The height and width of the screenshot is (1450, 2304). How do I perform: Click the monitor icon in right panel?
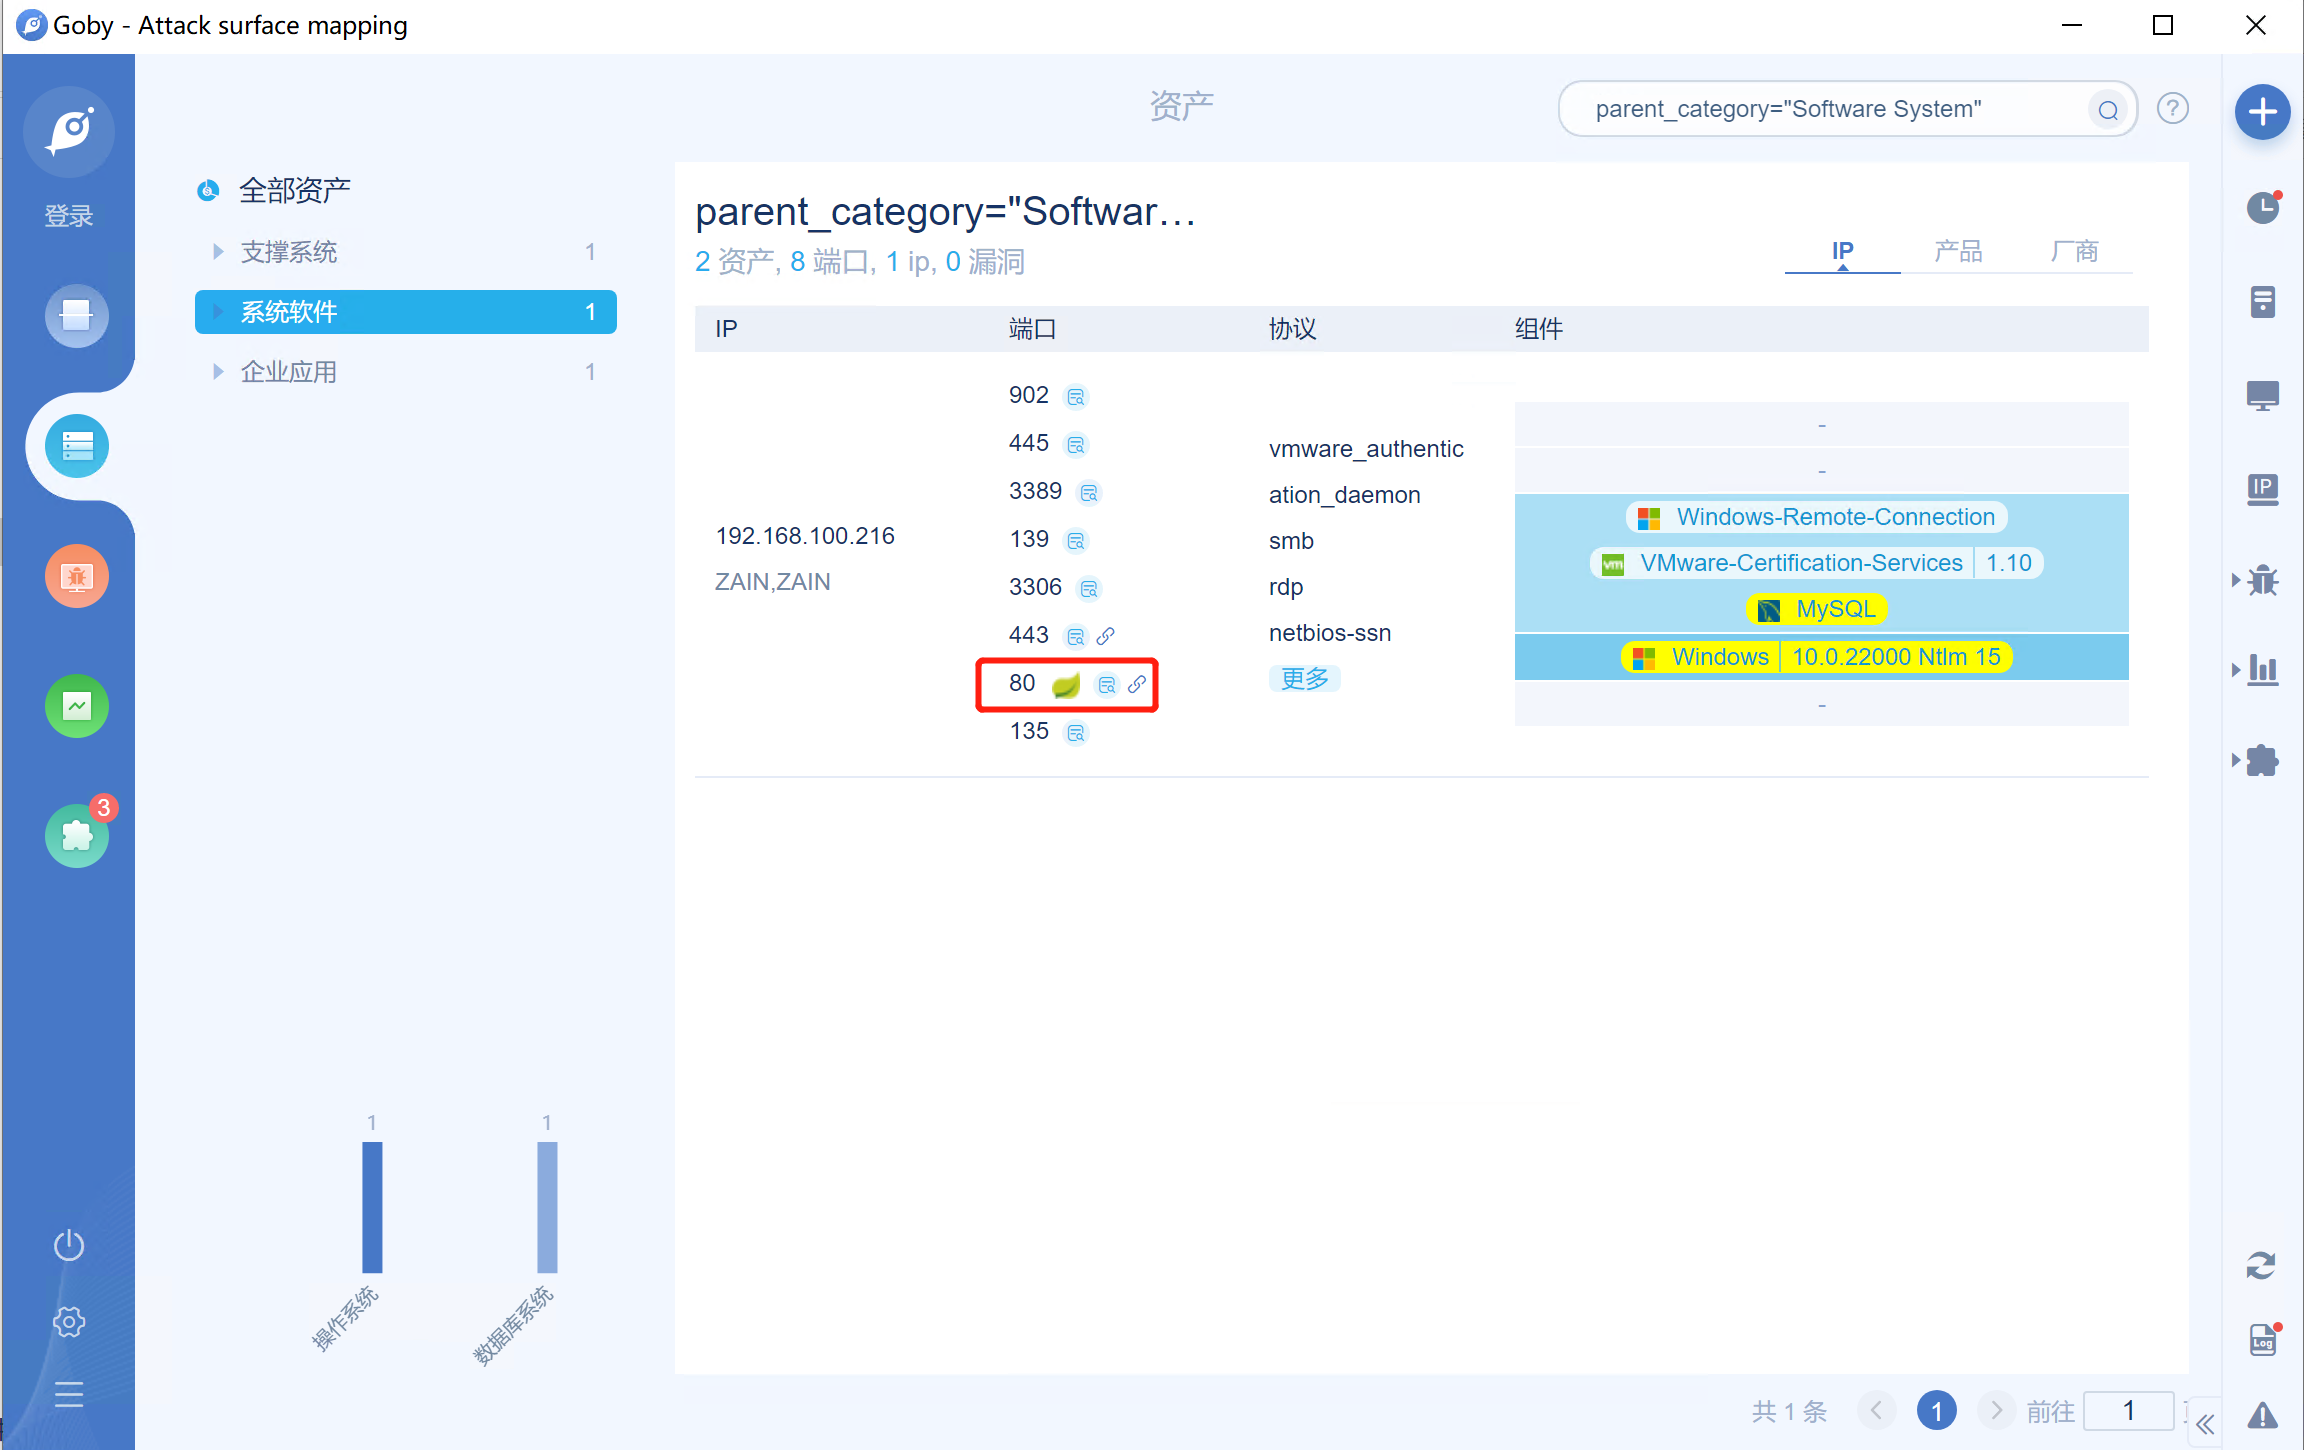(x=2263, y=396)
